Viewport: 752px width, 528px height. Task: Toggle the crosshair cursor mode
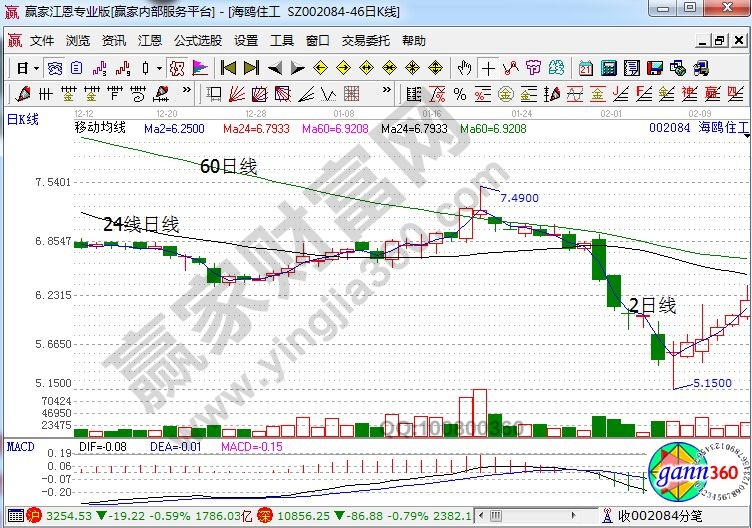click(x=488, y=69)
